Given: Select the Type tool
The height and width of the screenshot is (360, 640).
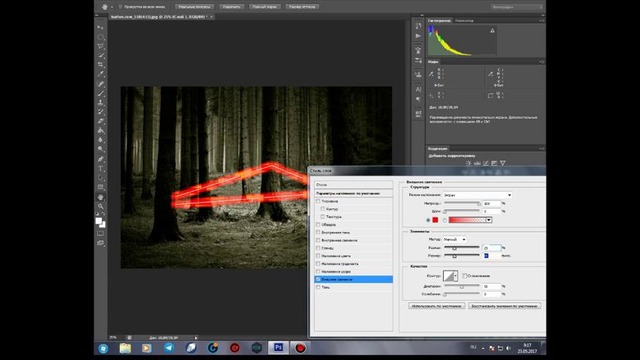Looking at the screenshot, I should click(x=100, y=168).
